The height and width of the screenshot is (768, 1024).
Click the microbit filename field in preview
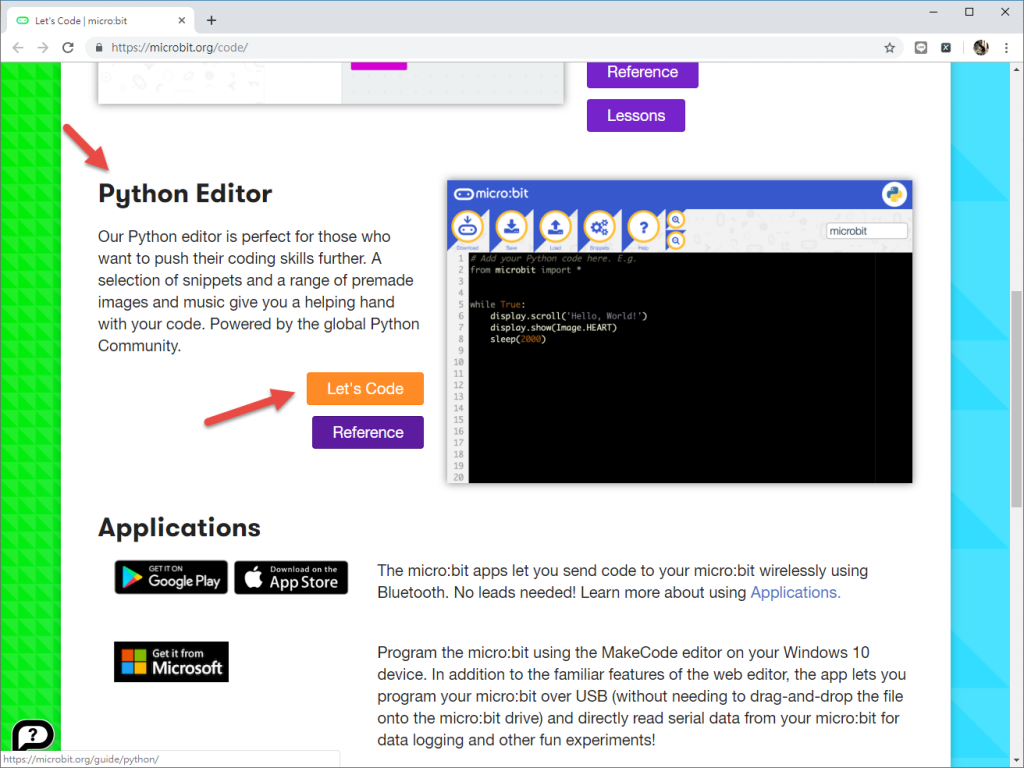point(867,231)
